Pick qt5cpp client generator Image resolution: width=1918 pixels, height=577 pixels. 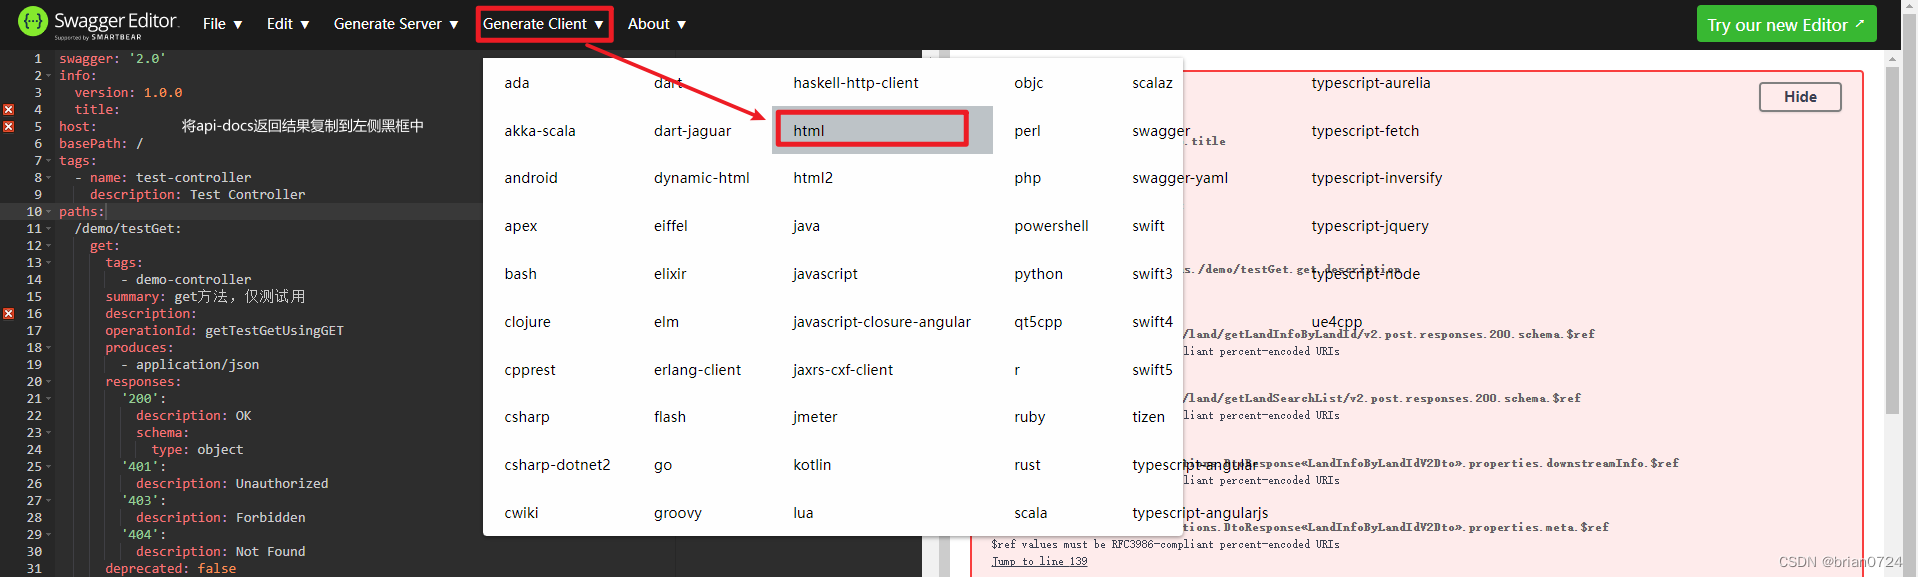click(1038, 322)
